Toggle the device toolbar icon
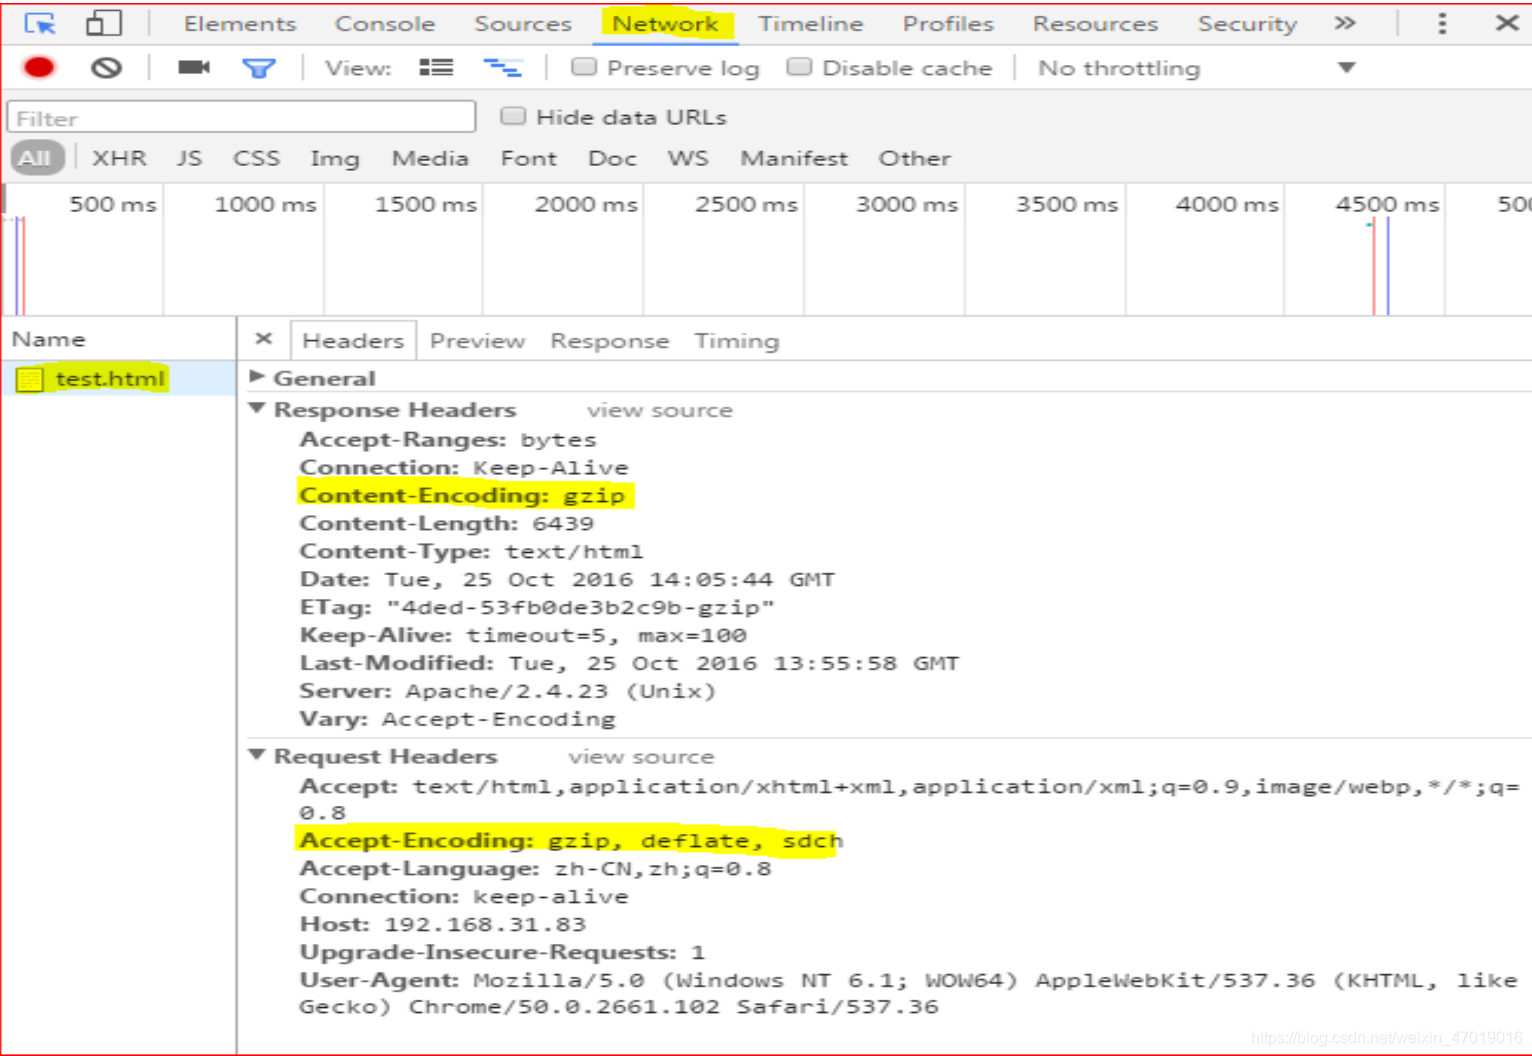1532x1056 pixels. tap(104, 23)
